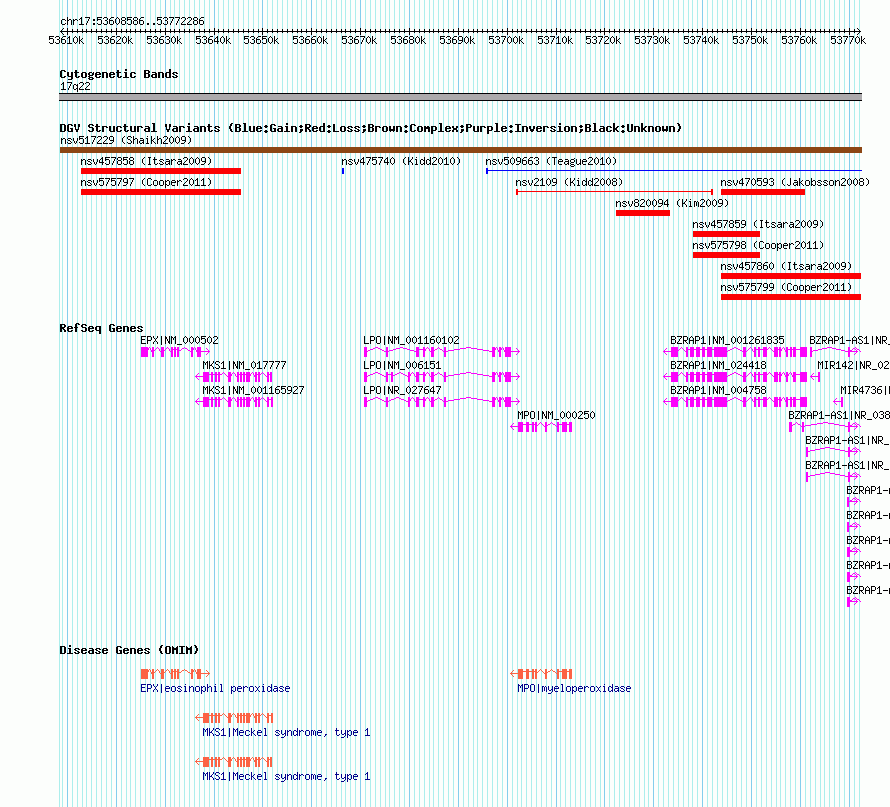Select the nsv470593 (Jakobsson2008) red bar
The width and height of the screenshot is (890, 807).
pos(763,192)
